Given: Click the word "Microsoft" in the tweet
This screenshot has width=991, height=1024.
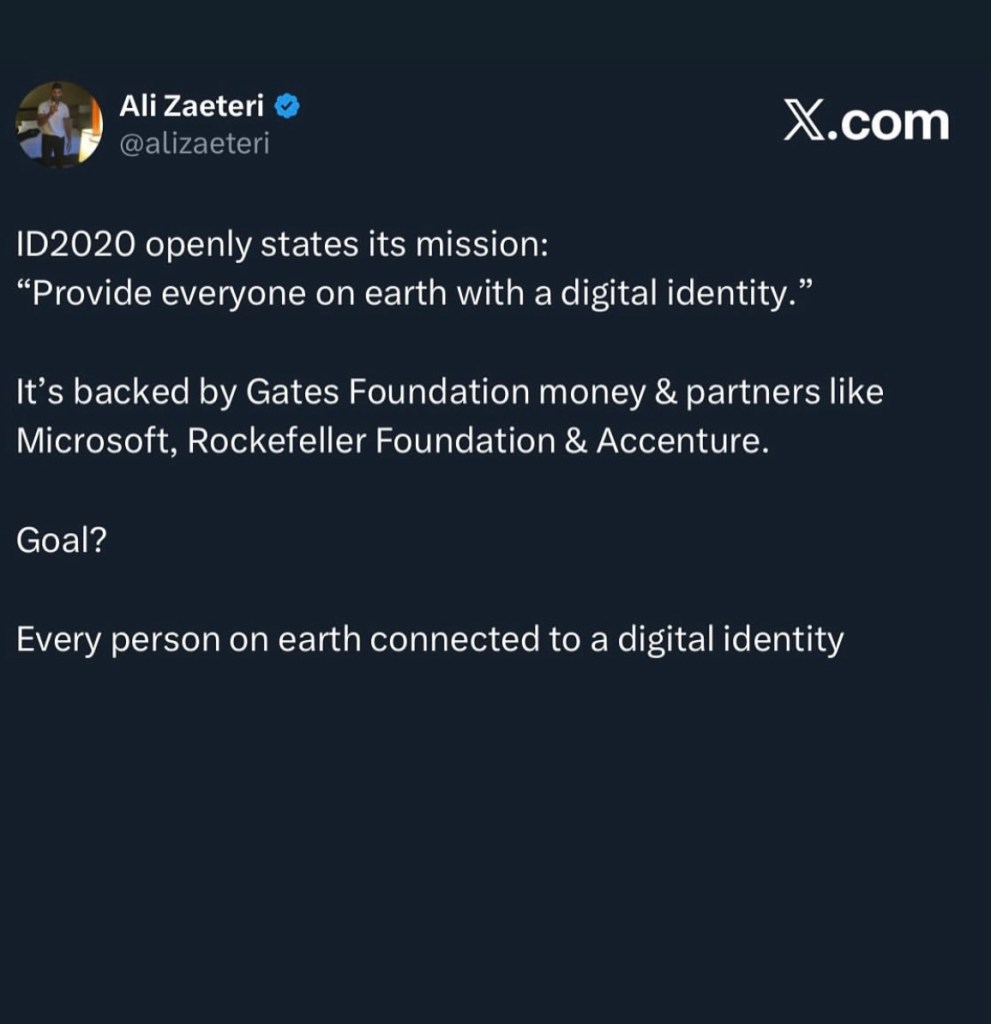Looking at the screenshot, I should 96,441.
